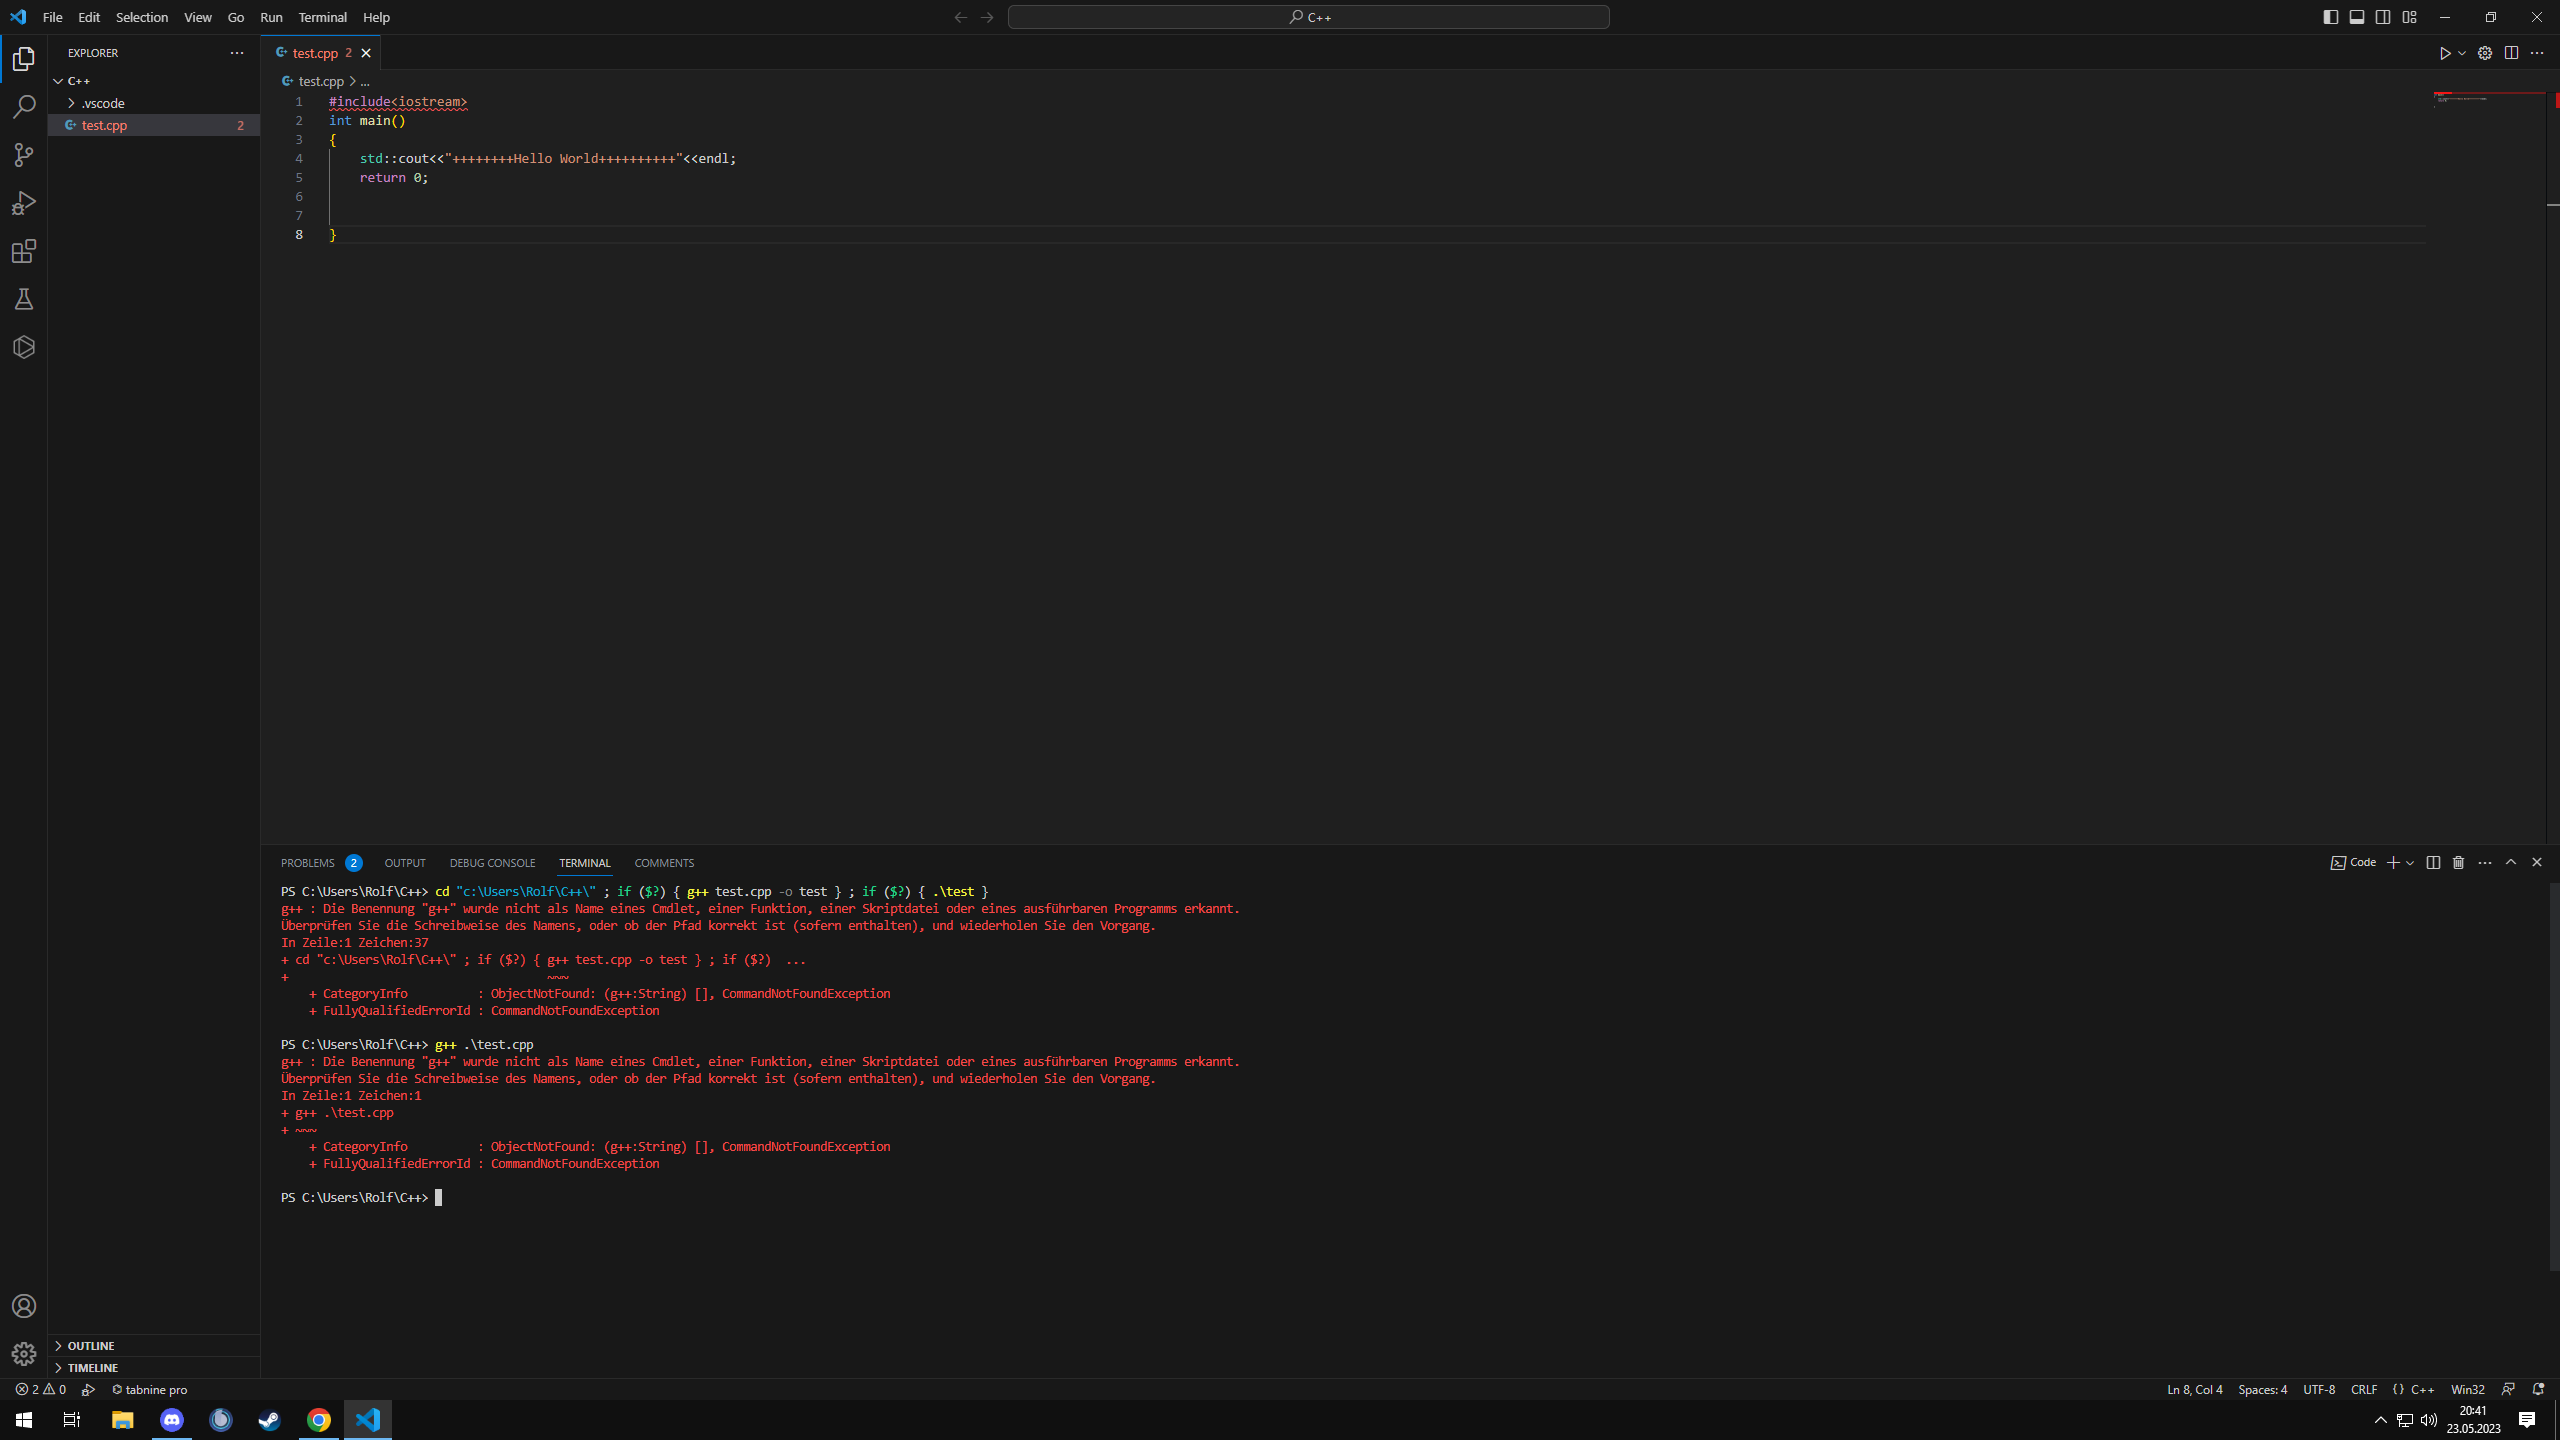Open terminal panel More Actions ellipsis
Image resolution: width=2560 pixels, height=1440 pixels.
tap(2485, 862)
